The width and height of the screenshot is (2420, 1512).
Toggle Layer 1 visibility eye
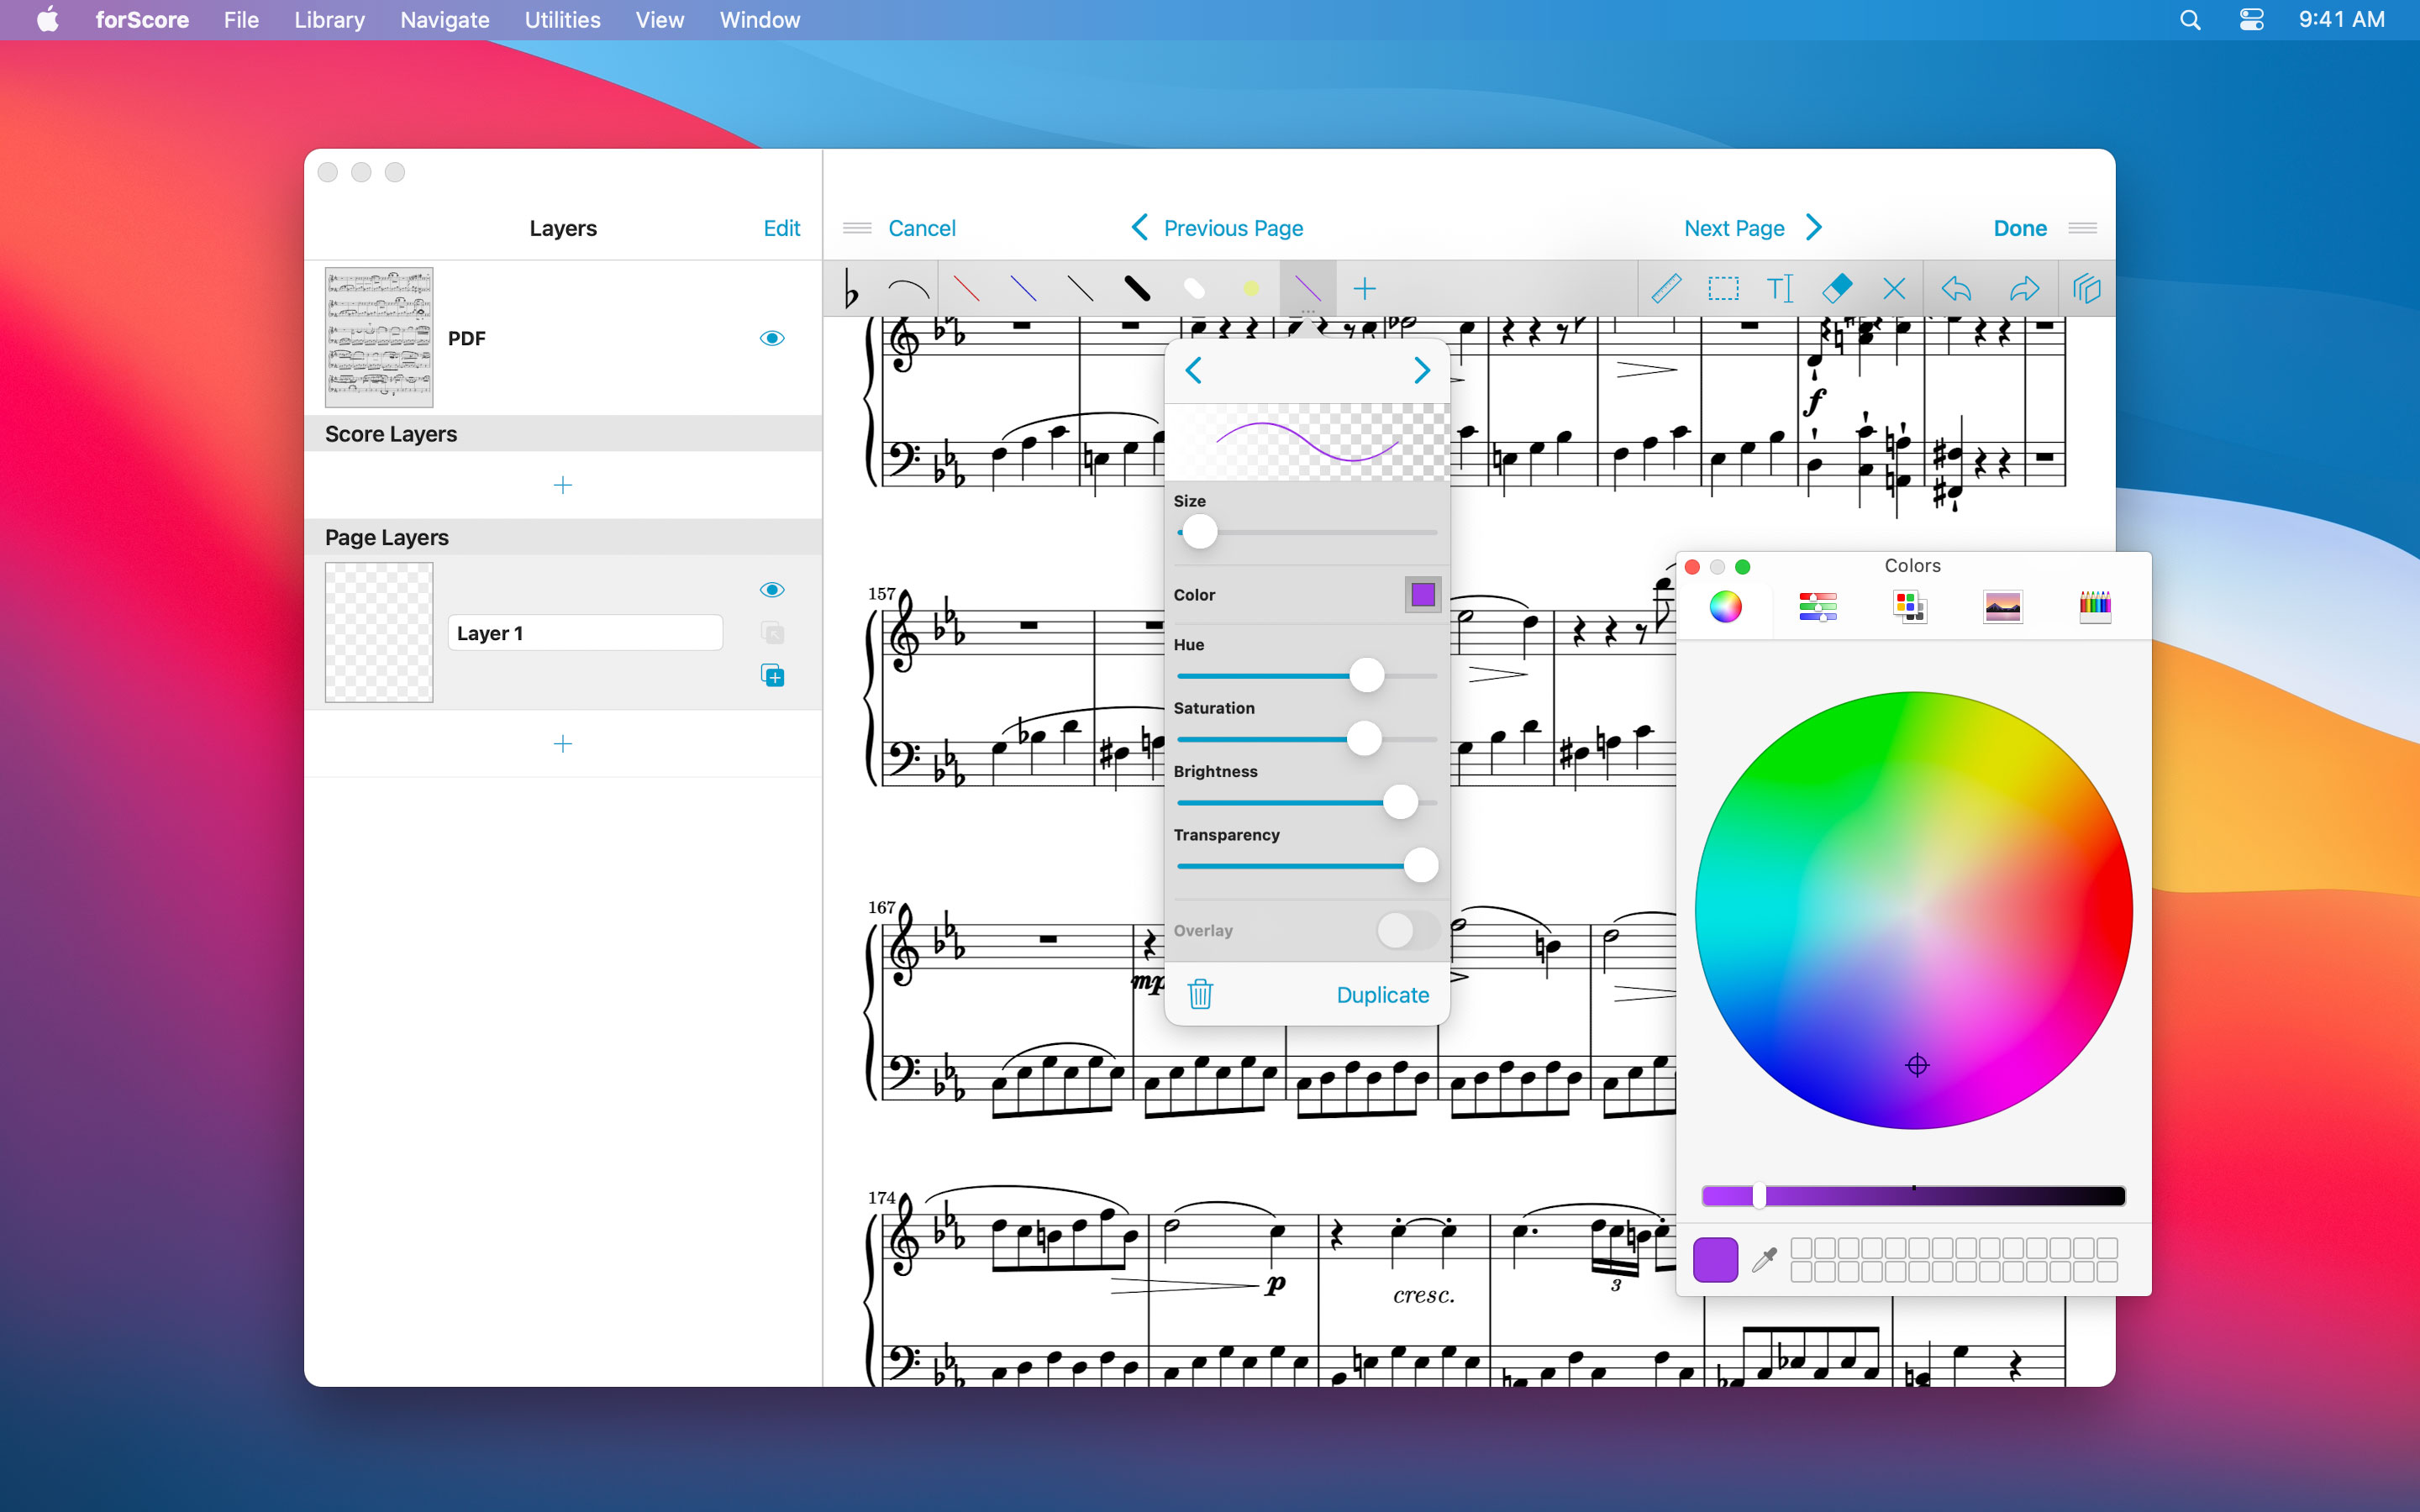click(772, 590)
